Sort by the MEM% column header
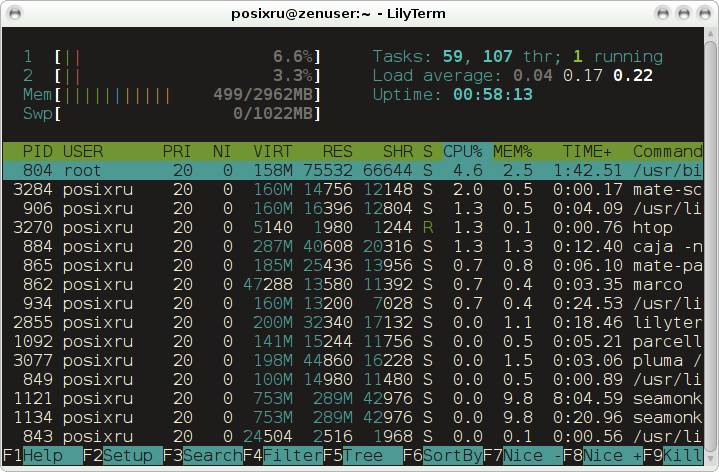Screen dimensions: 719x472 (x=513, y=151)
